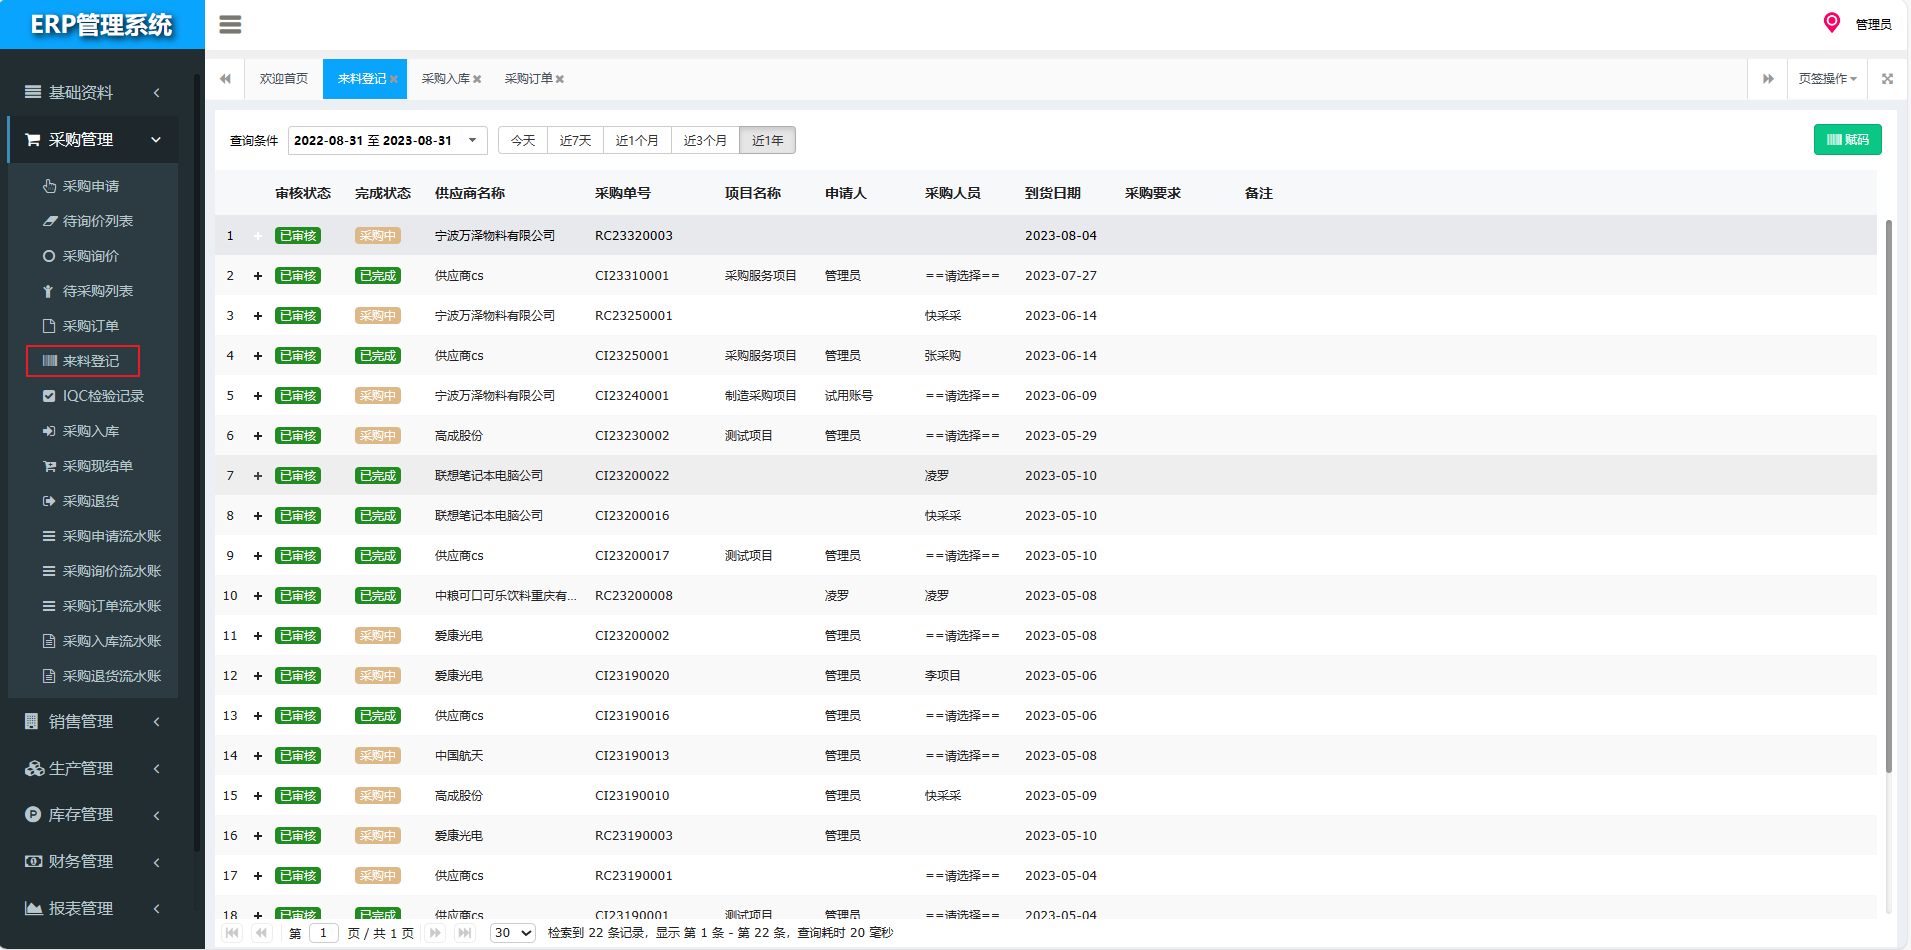
Task: Select the 今天 filter
Action: (523, 141)
